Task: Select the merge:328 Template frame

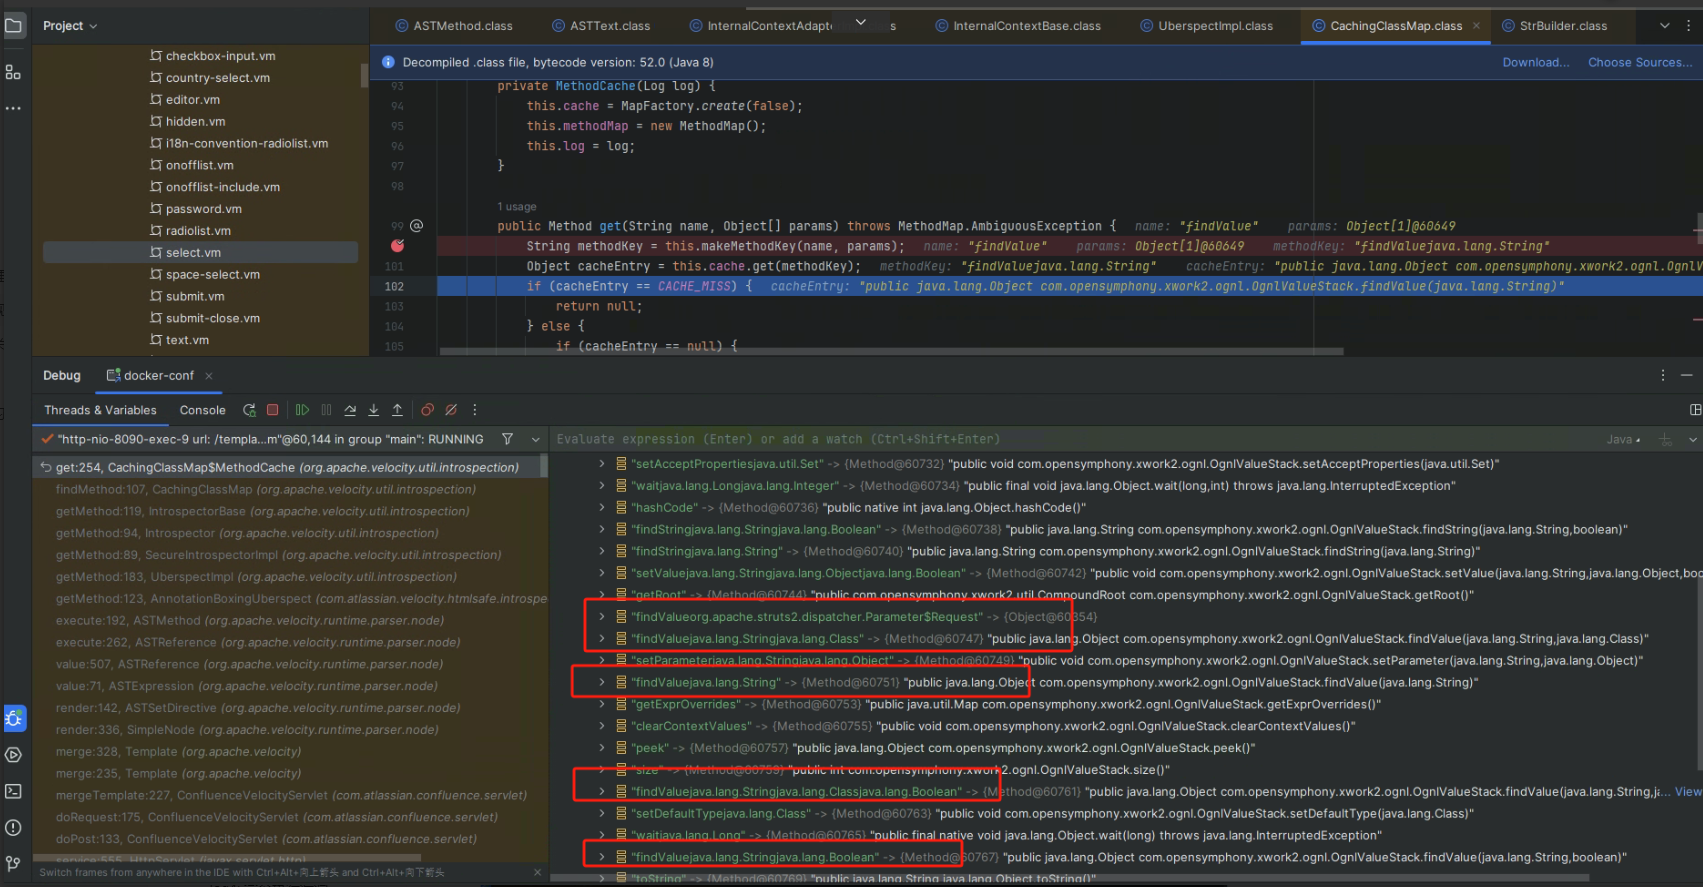Action: tap(290, 751)
